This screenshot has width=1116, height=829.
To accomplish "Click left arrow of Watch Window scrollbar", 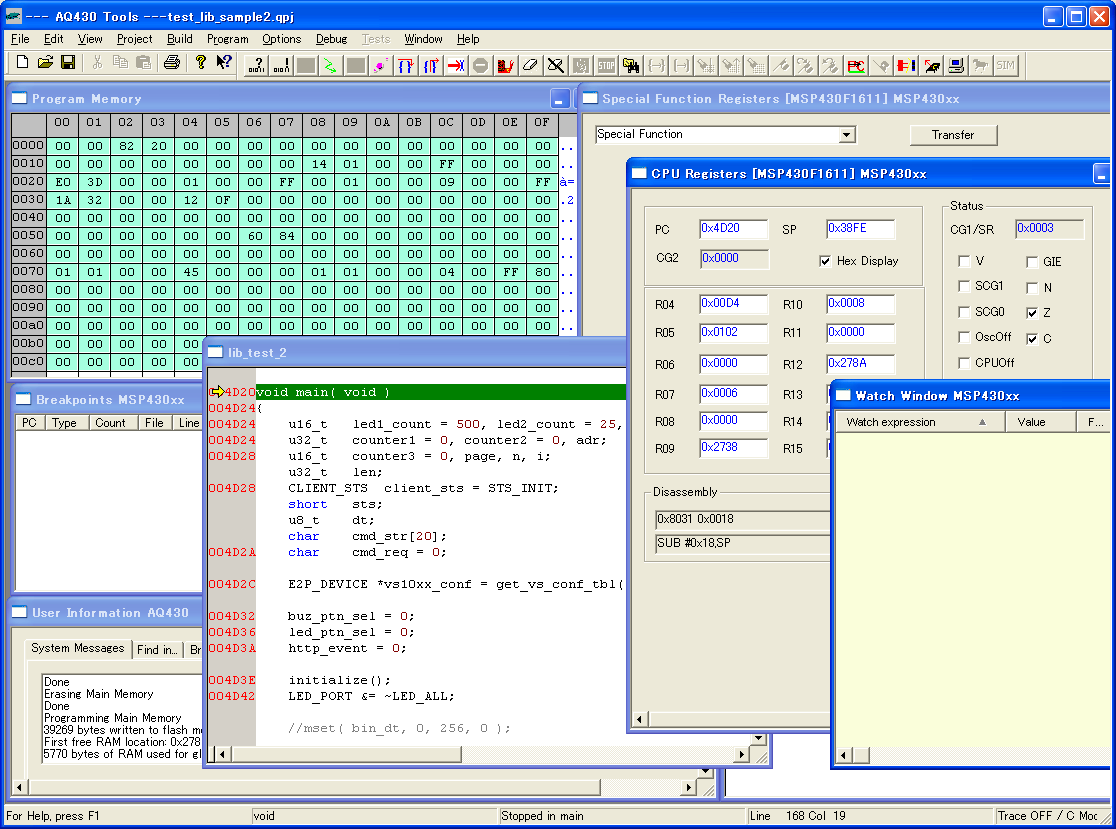I will pyautogui.click(x=844, y=756).
